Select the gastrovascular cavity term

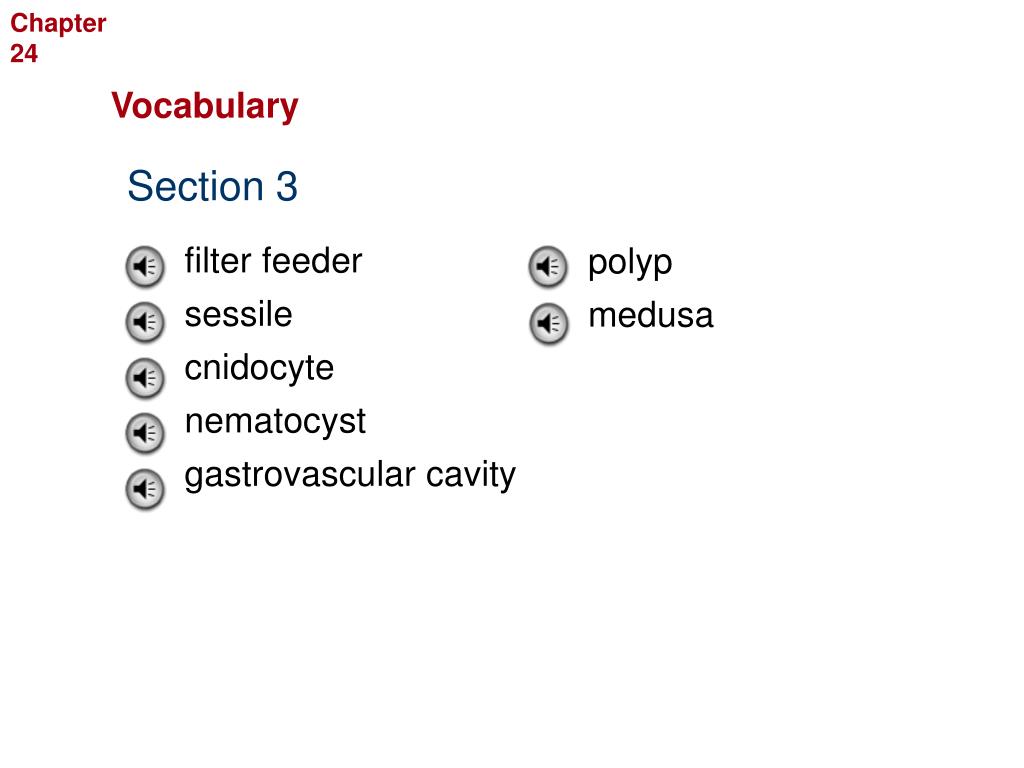click(x=350, y=475)
